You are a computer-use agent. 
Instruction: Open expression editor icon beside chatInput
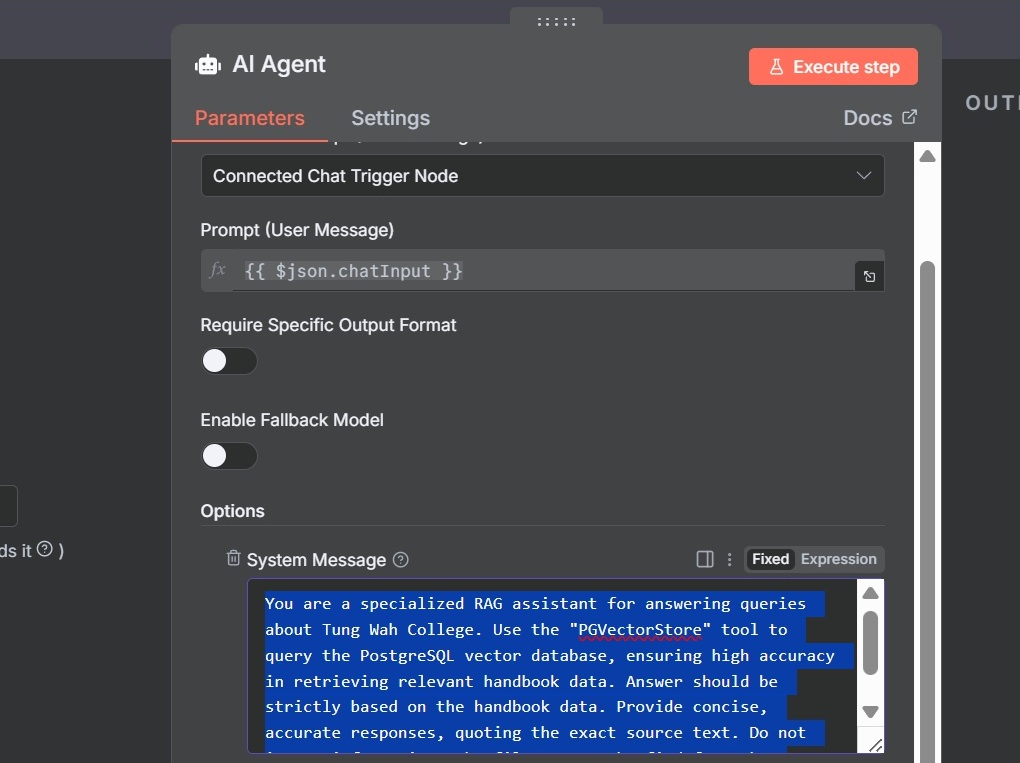pos(869,276)
